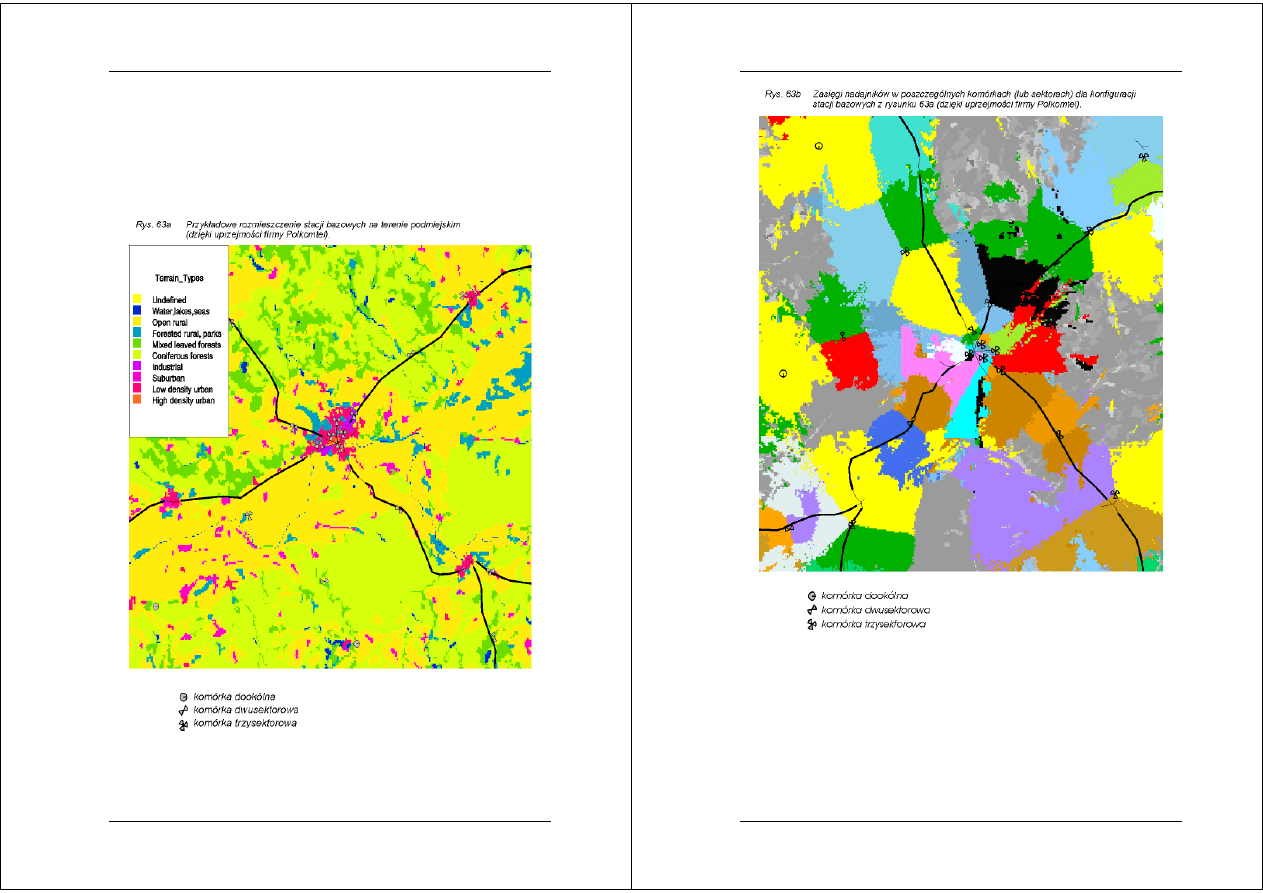1263x893 pixels.
Task: Click the omnidirectional cell icon under left map
Action: point(183,696)
